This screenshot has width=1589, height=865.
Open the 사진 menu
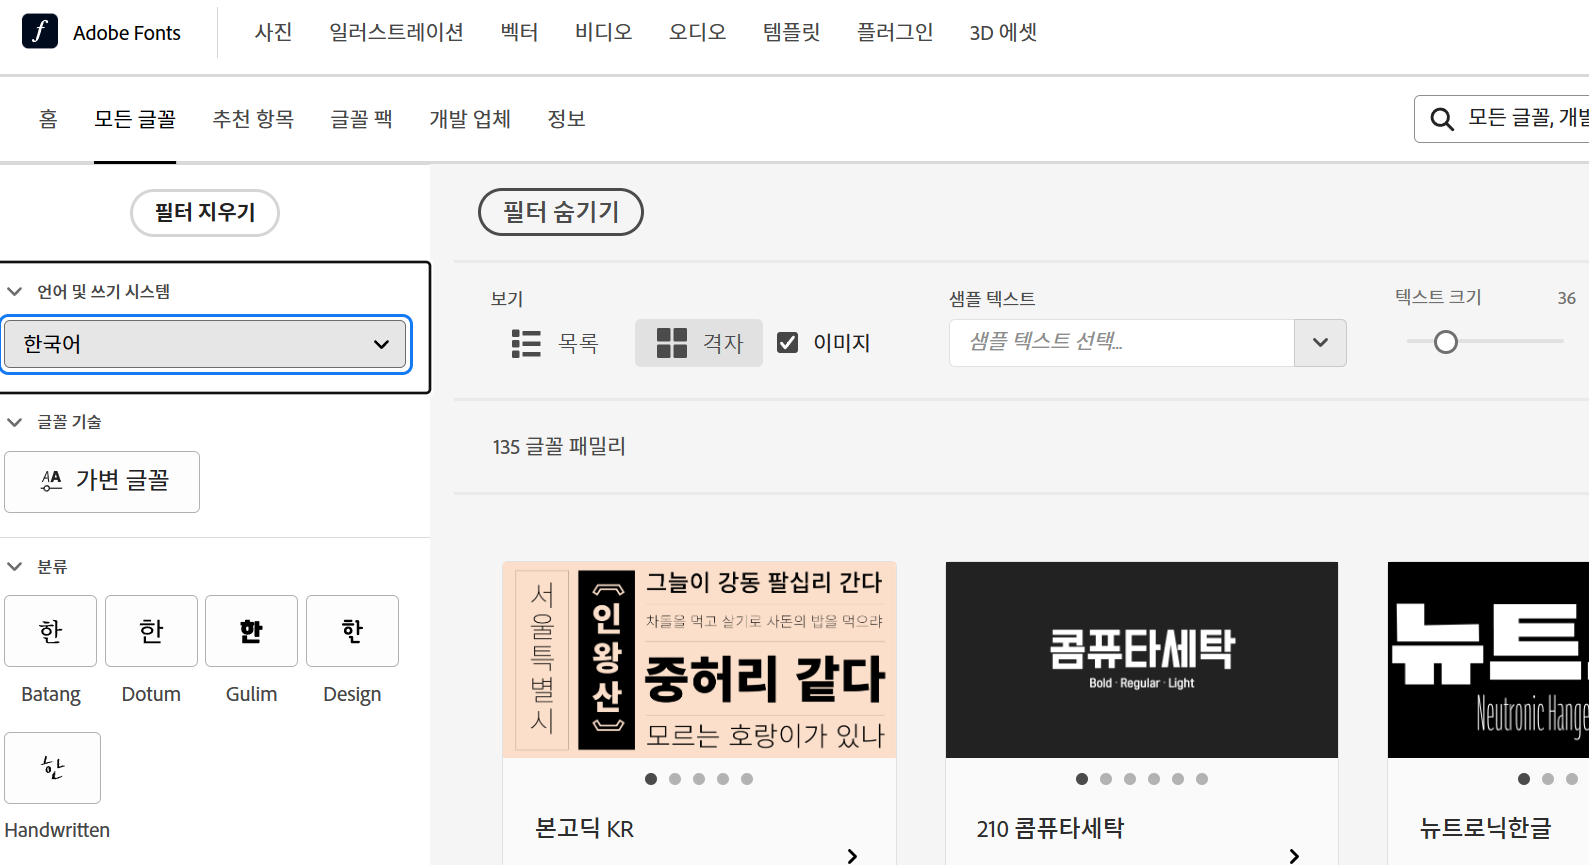point(274,32)
